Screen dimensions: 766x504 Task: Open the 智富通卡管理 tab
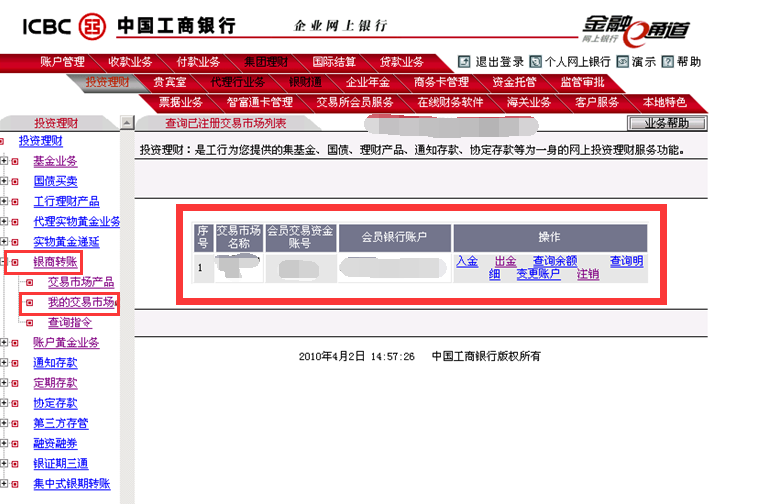[259, 102]
